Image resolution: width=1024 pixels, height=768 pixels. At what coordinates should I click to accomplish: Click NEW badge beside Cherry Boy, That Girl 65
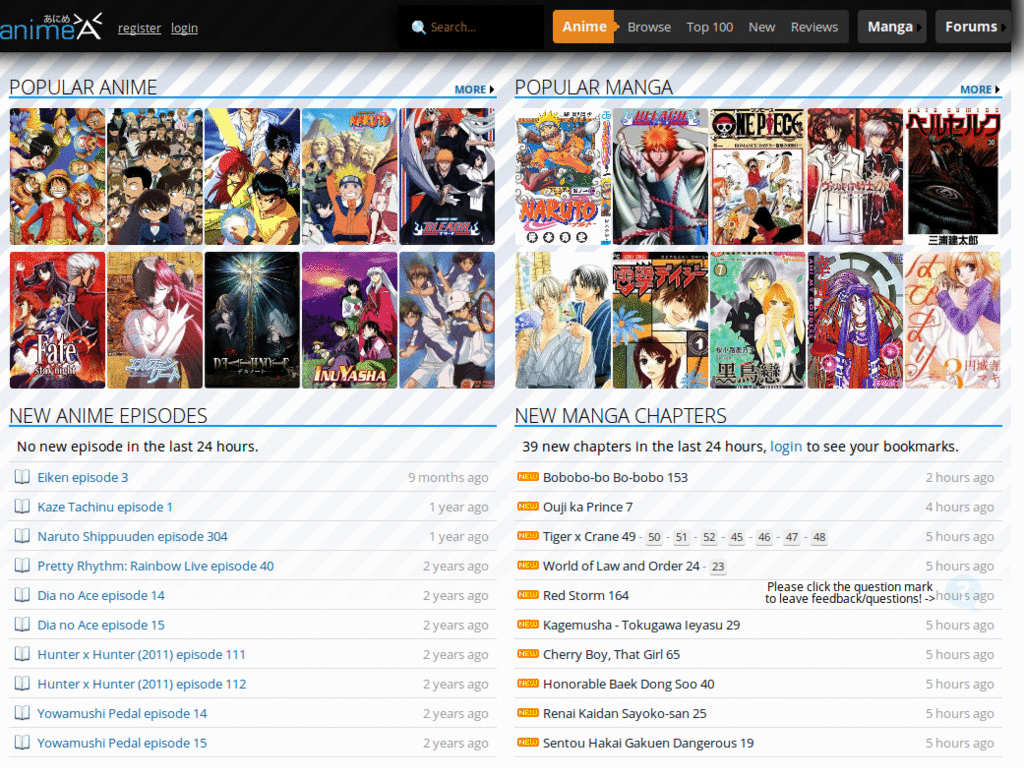click(x=528, y=654)
